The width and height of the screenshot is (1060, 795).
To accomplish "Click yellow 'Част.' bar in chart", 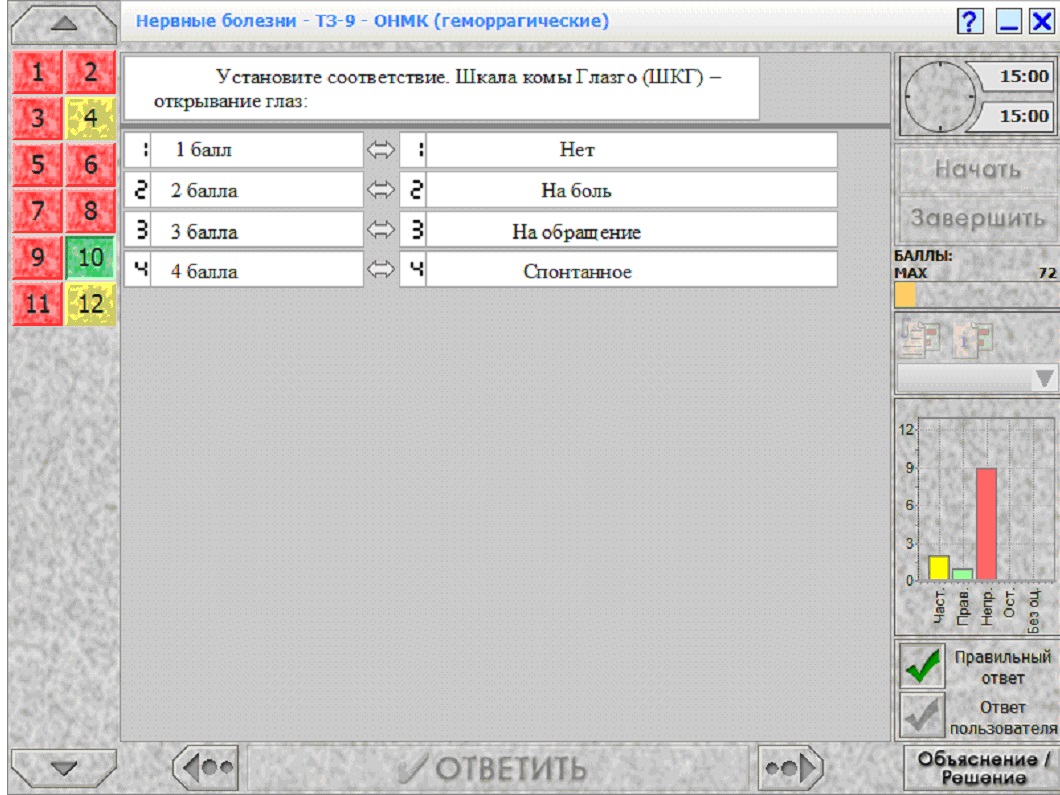I will coord(939,568).
